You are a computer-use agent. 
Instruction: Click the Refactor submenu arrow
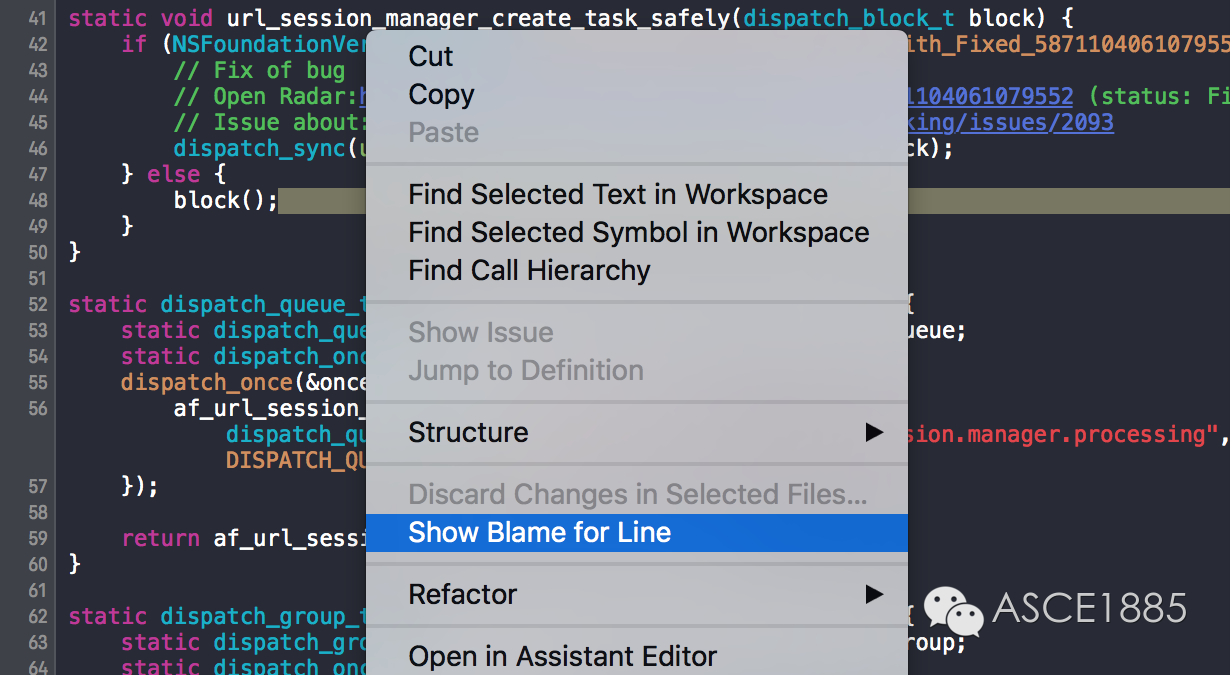[x=874, y=595]
